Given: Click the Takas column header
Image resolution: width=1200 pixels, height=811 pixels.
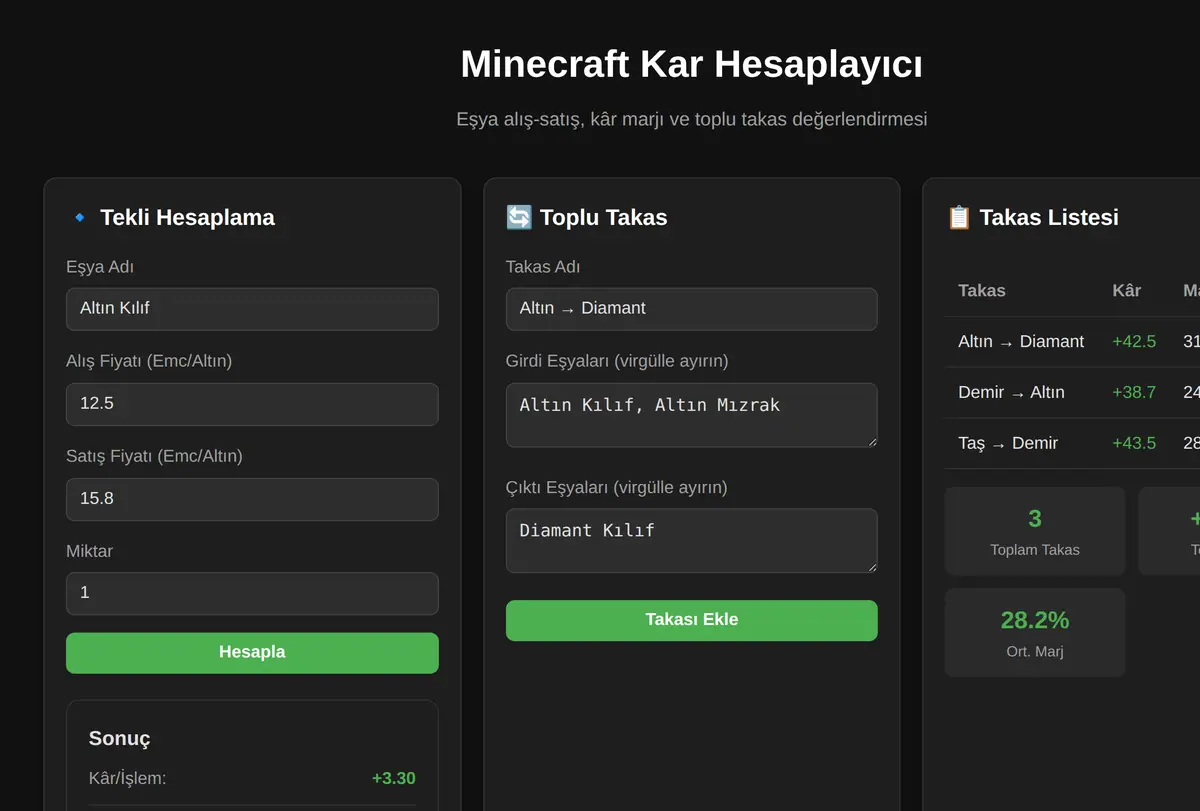Looking at the screenshot, I should coord(982,290).
